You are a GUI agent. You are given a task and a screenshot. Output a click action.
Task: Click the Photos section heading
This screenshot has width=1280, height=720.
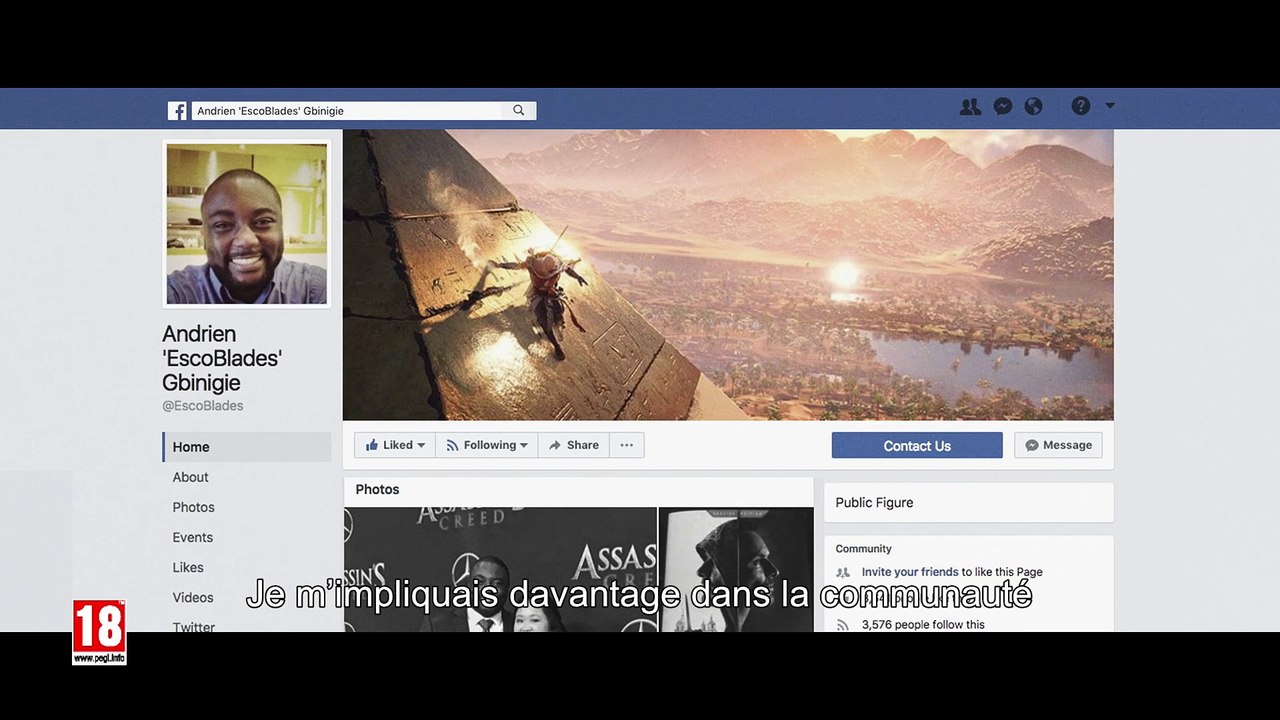pos(377,489)
